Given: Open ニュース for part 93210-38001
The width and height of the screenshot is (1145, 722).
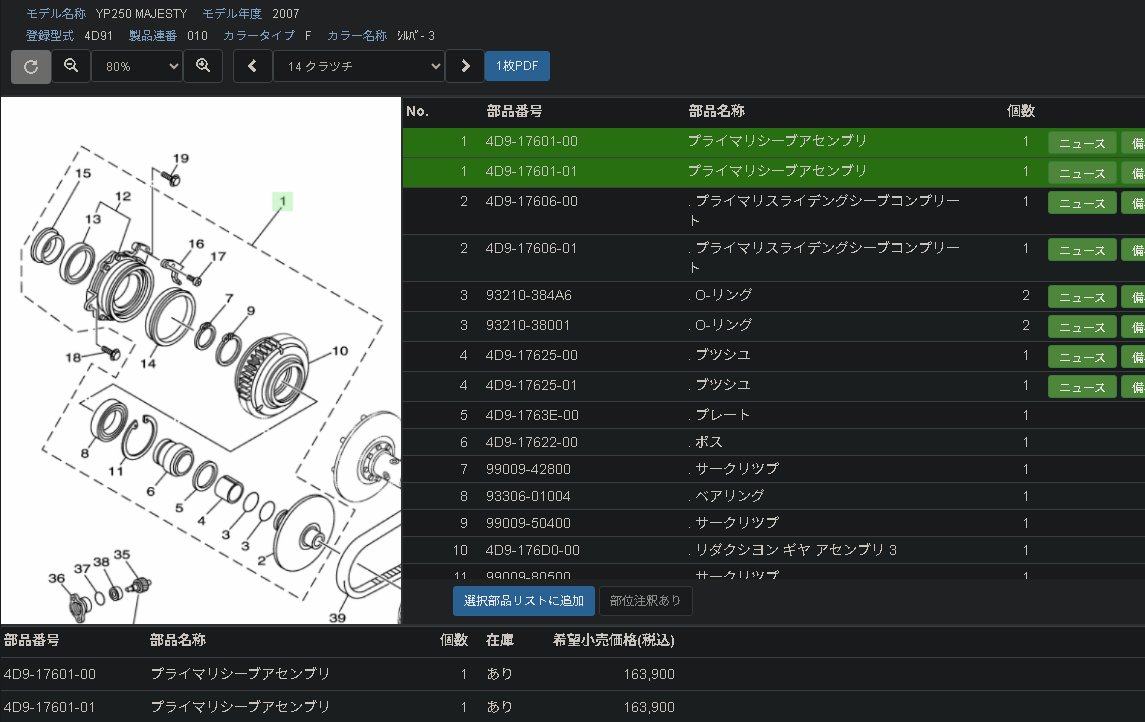Looking at the screenshot, I should coord(1082,327).
